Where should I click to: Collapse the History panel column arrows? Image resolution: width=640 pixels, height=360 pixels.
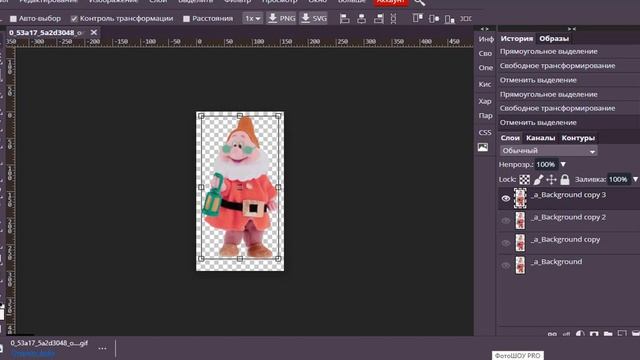(x=572, y=29)
